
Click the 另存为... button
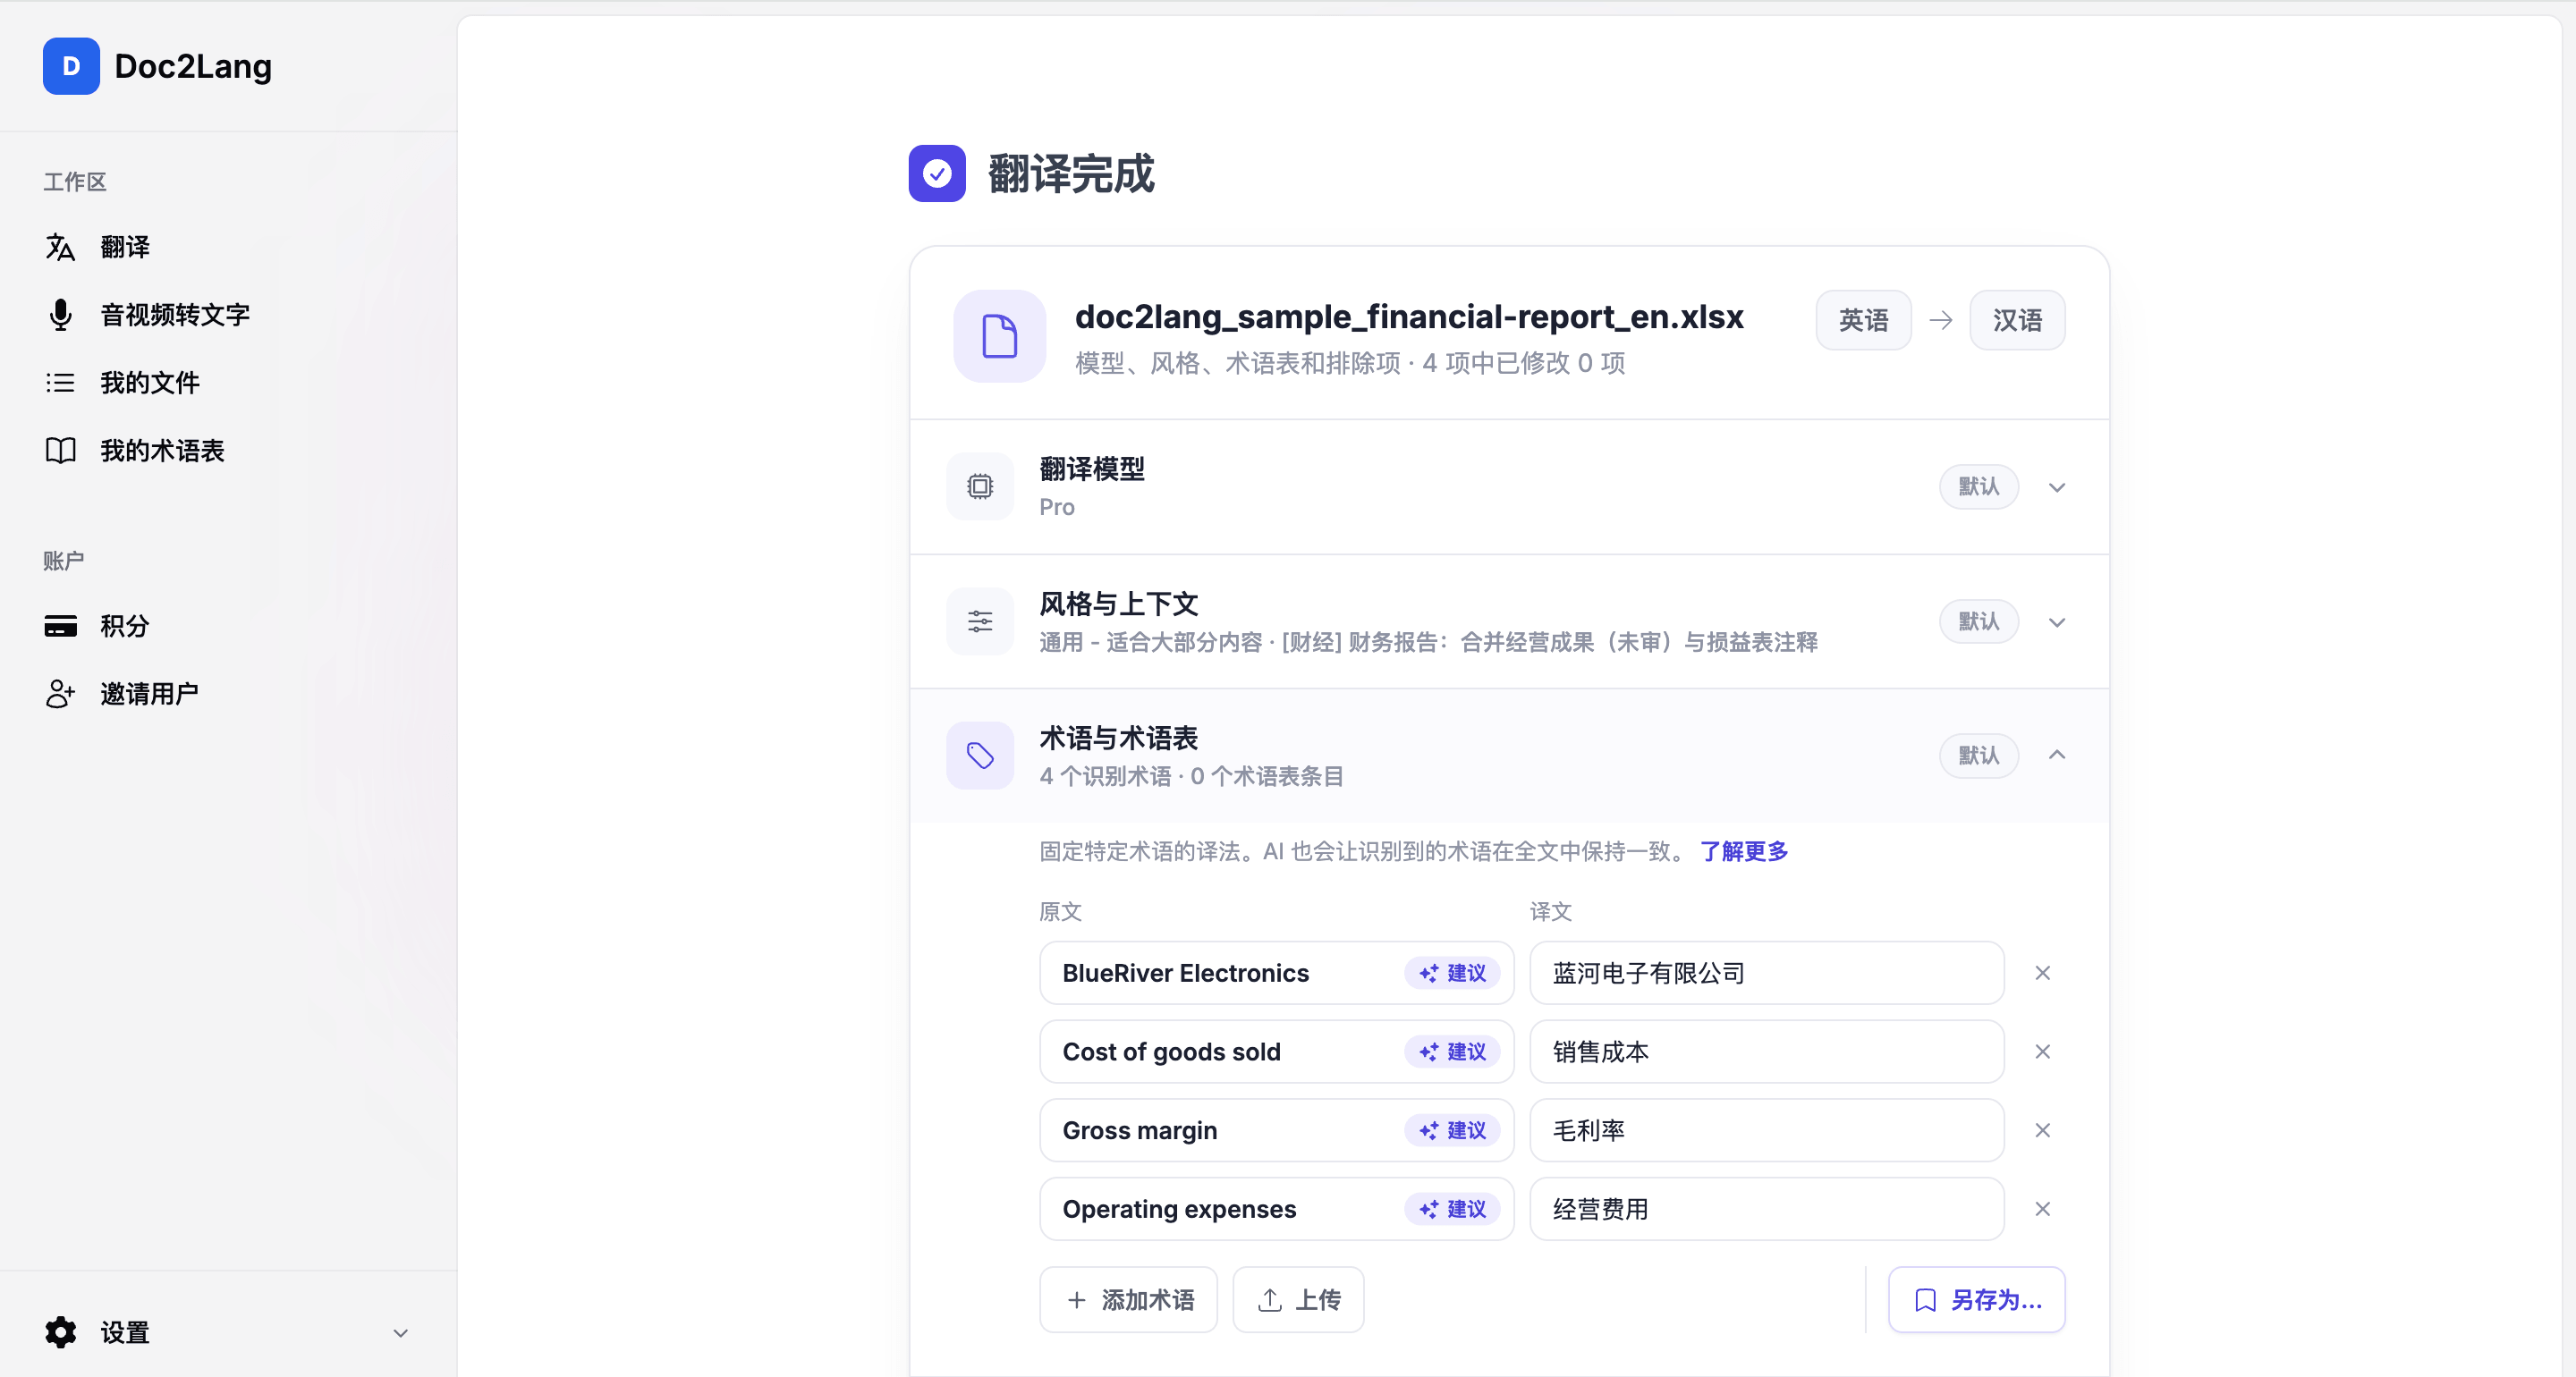click(x=1976, y=1300)
